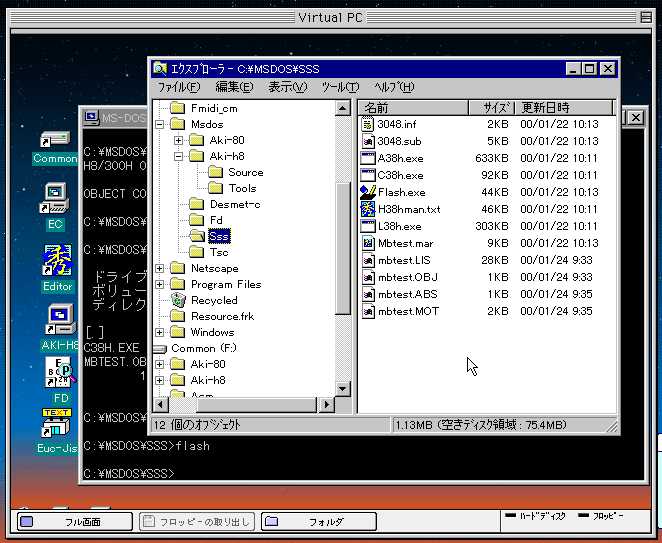The image size is (662, 543).
Task: Launch the Editor desktop shortcut icon
Action: 57,260
